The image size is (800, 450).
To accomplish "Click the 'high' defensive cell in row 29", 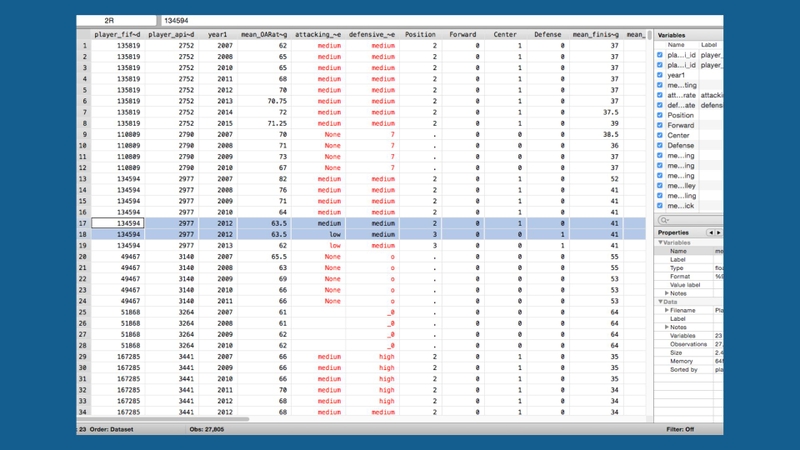I will coord(372,357).
